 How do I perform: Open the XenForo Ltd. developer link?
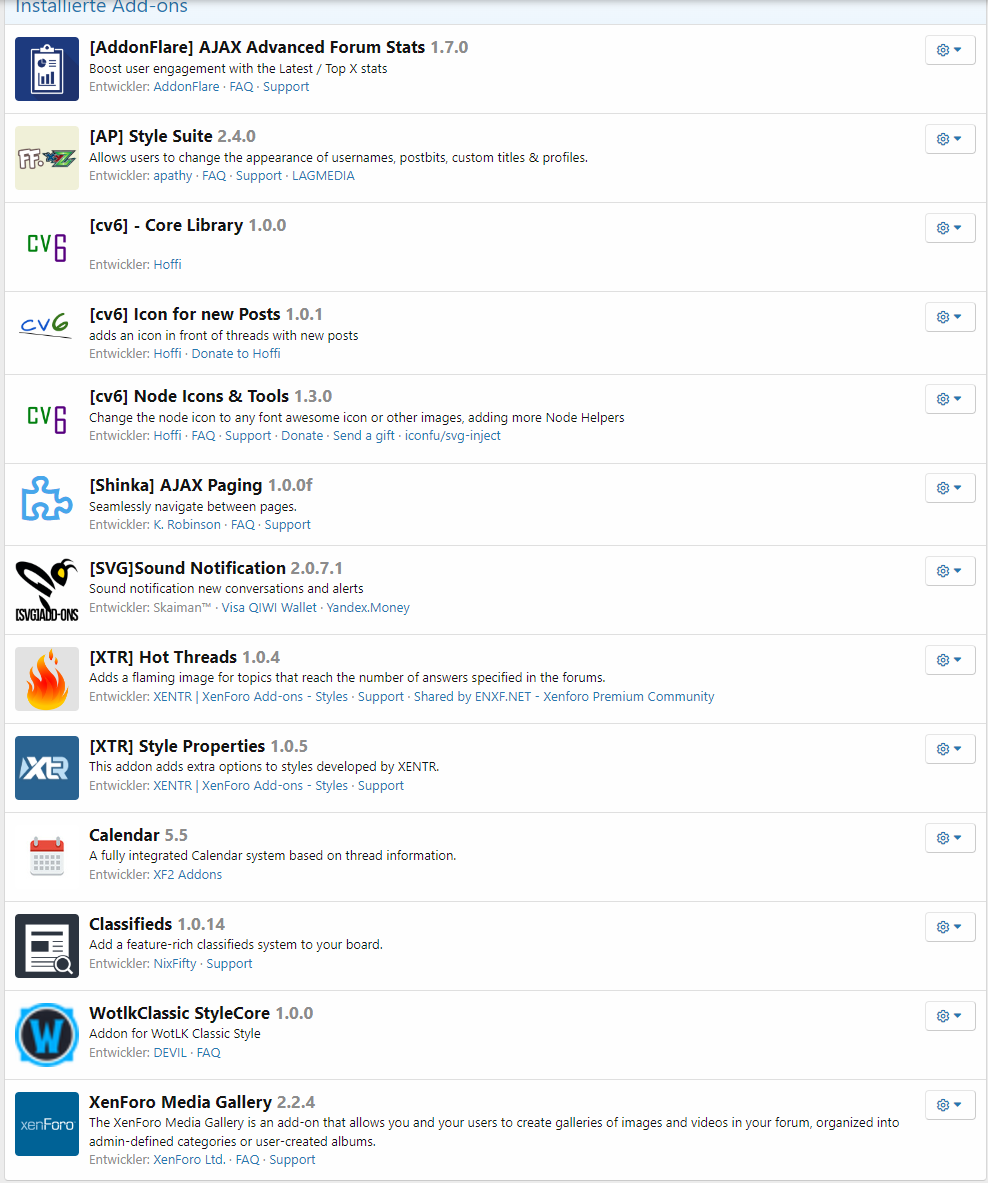point(189,1160)
